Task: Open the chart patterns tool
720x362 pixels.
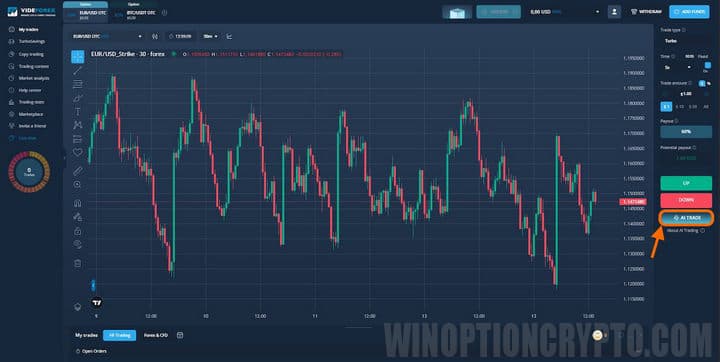Action: 78,125
